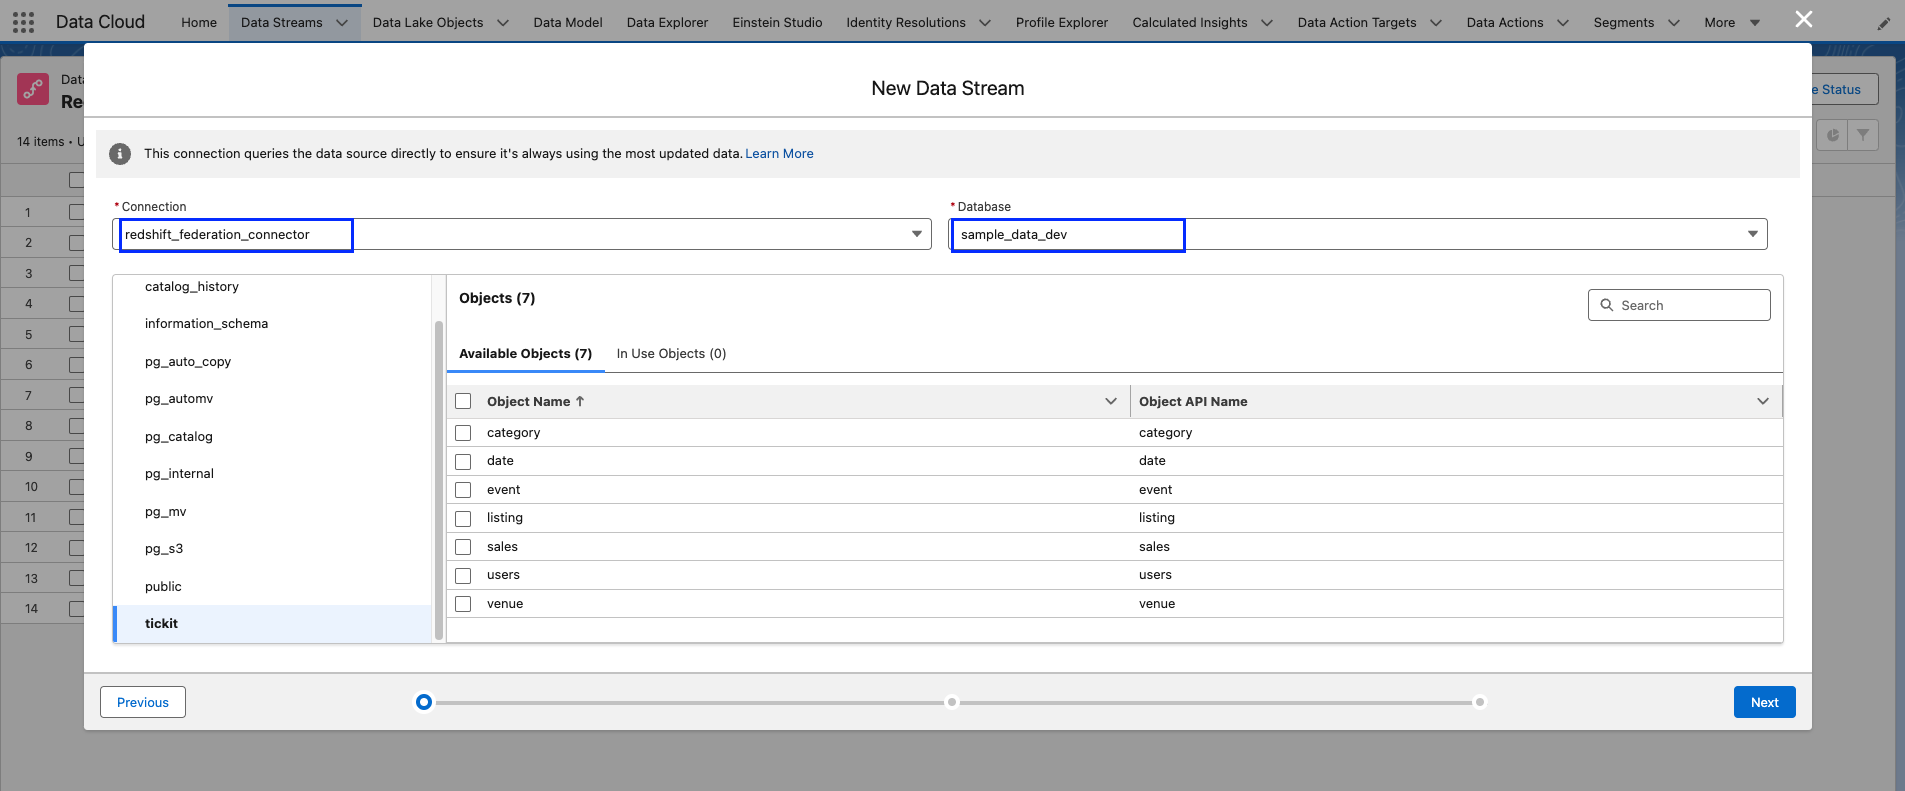Open the Object API Name column menu chevron
This screenshot has height=791, width=1905.
pyautogui.click(x=1763, y=401)
